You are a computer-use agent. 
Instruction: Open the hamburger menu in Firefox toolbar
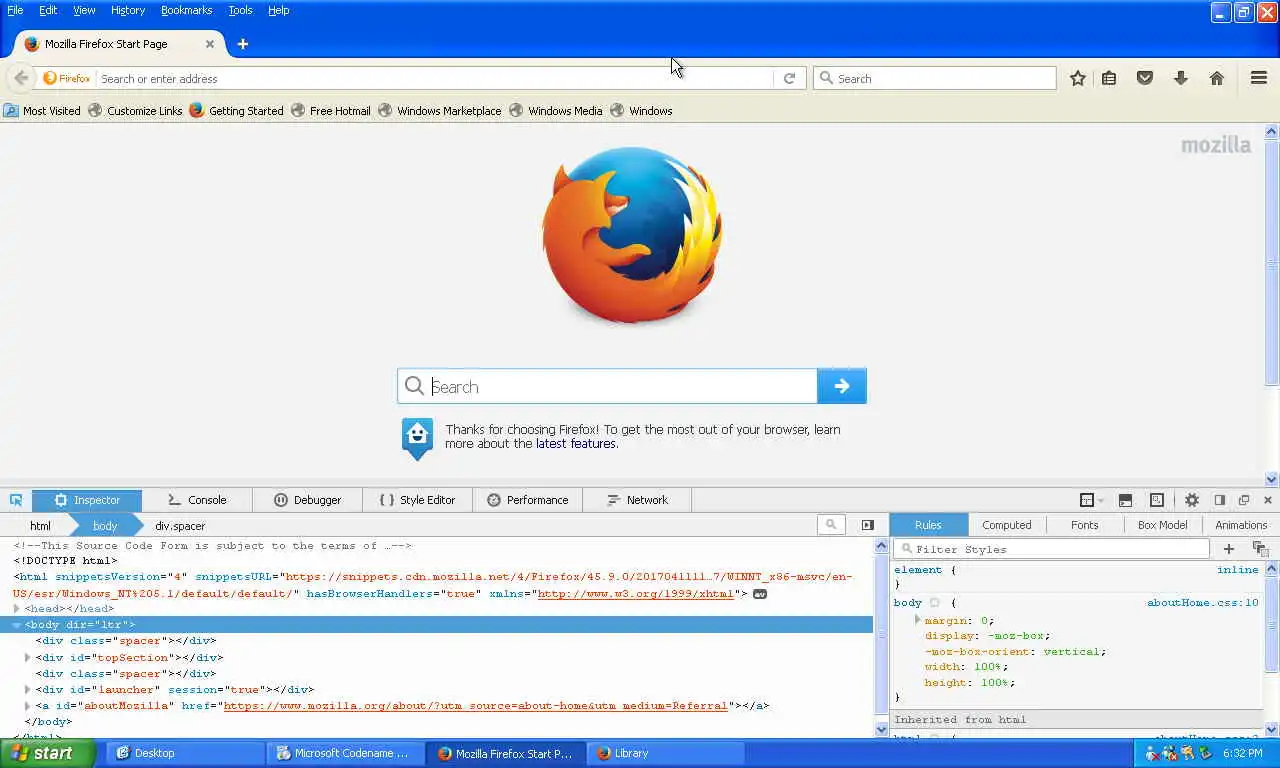click(1259, 78)
